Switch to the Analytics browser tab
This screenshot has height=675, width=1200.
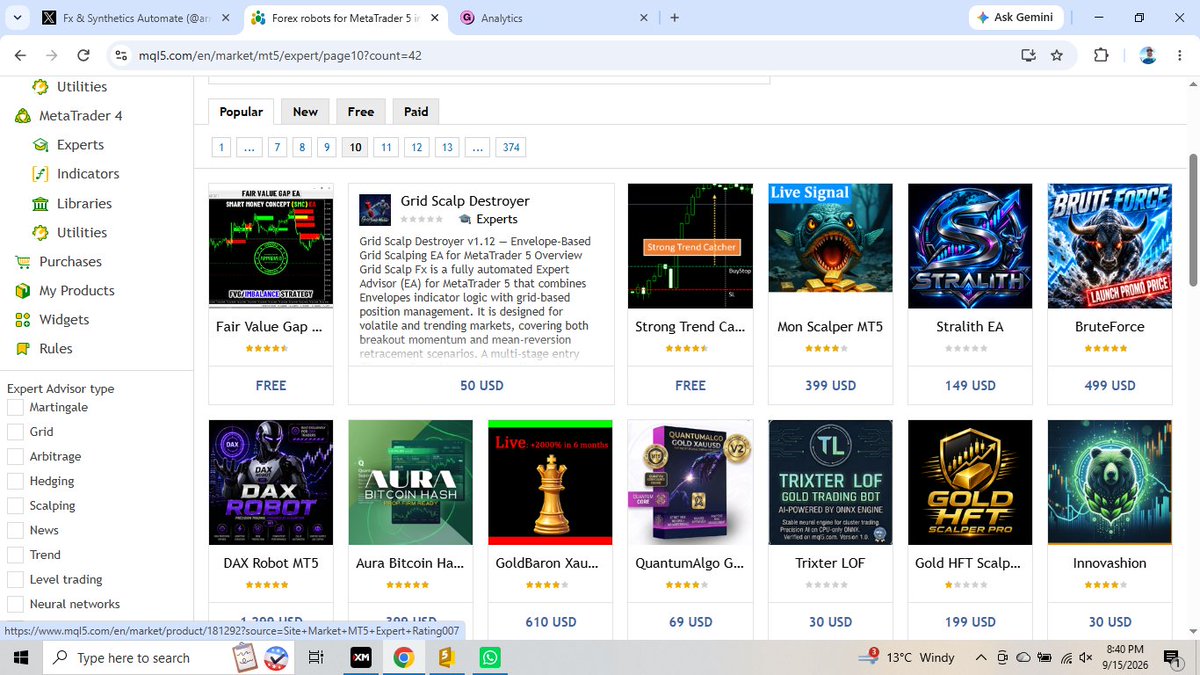[x=554, y=18]
